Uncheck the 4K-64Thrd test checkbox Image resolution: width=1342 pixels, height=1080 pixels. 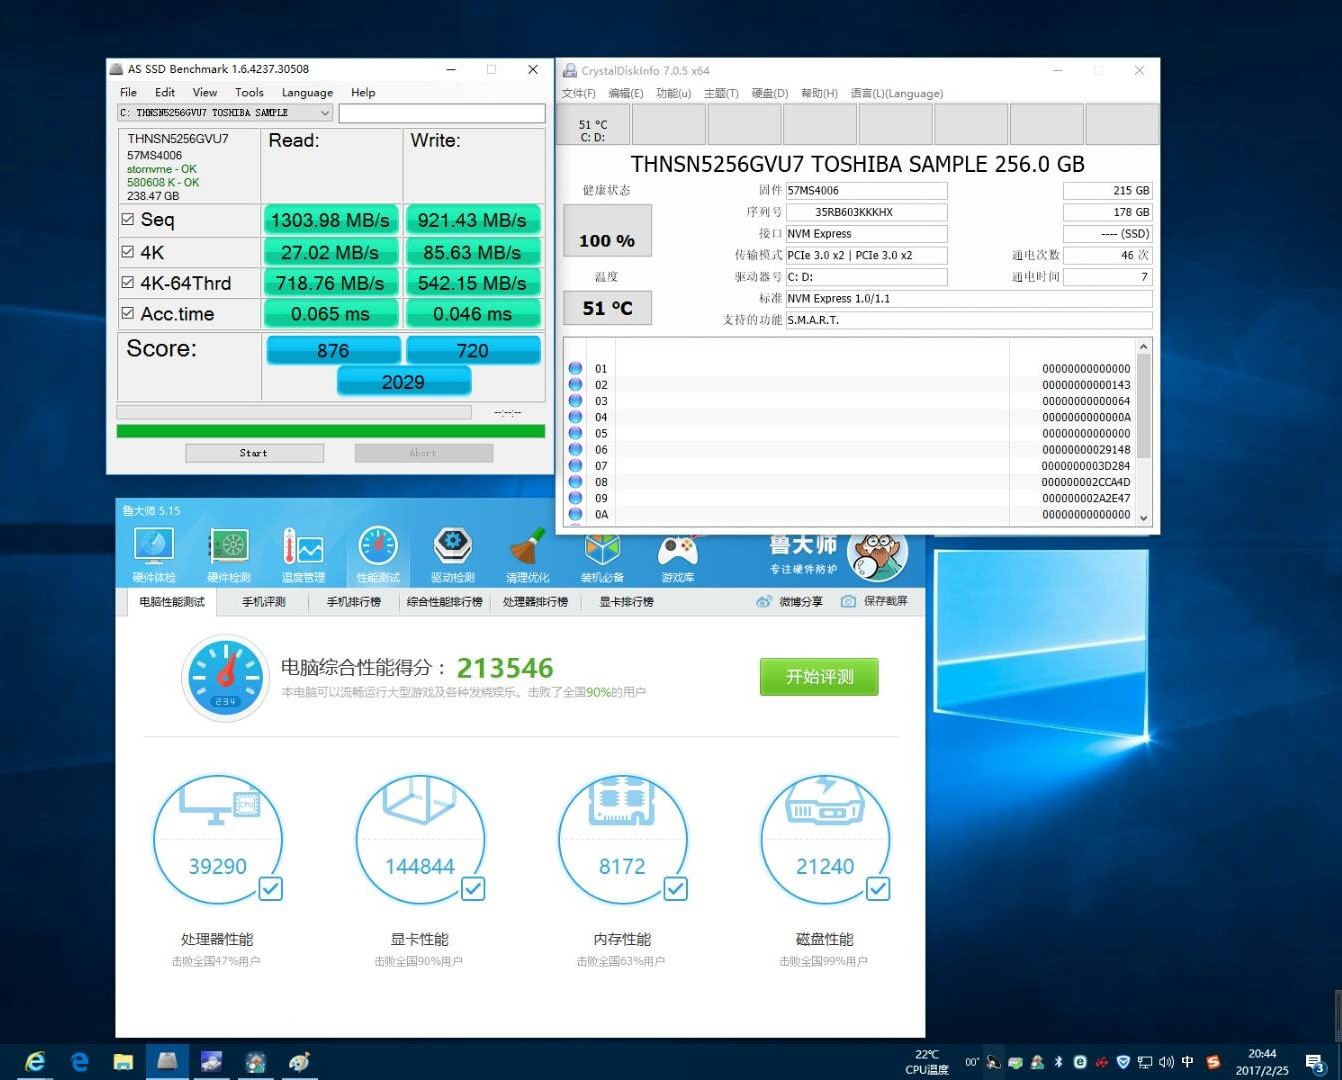point(127,283)
